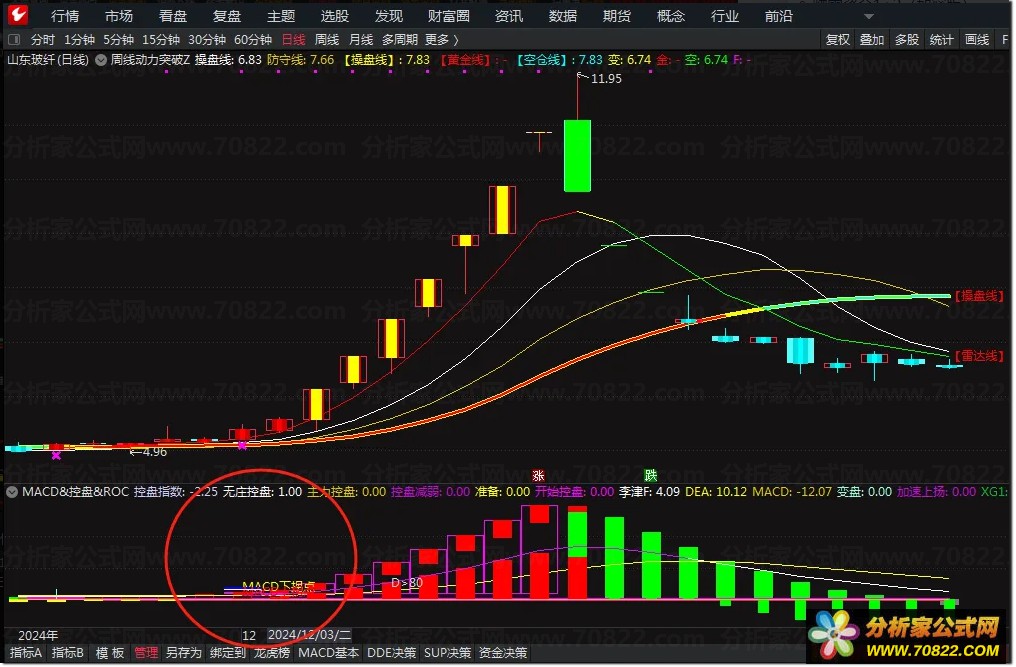Open the 复盘 menu
The height and width of the screenshot is (667, 1016).
(227, 16)
